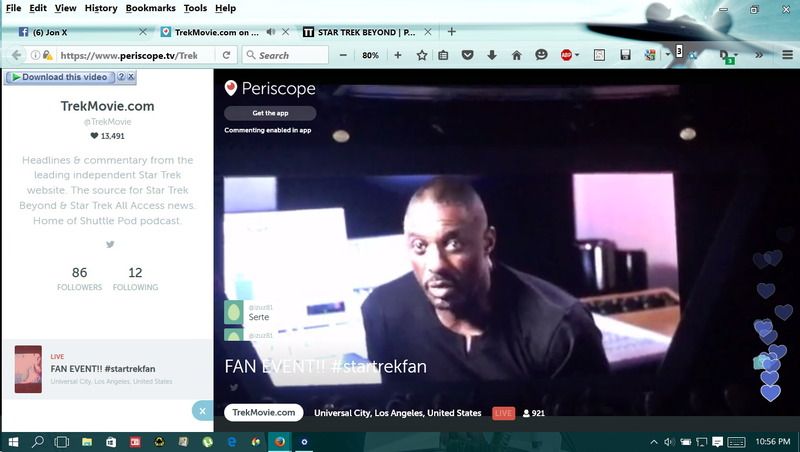This screenshot has height=452, width=800.
Task: Click the Periscope logo
Action: [x=269, y=88]
